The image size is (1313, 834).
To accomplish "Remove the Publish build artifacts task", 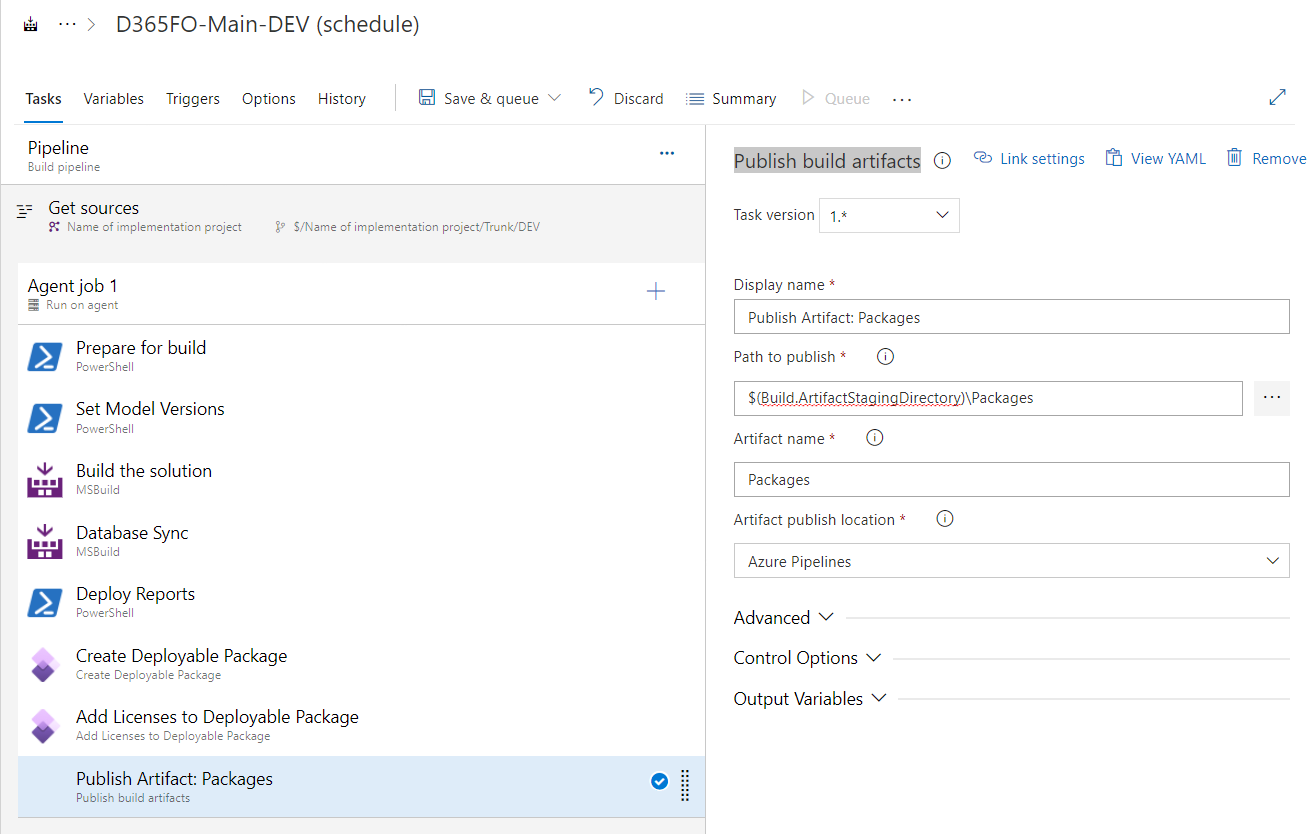I will pos(1266,158).
